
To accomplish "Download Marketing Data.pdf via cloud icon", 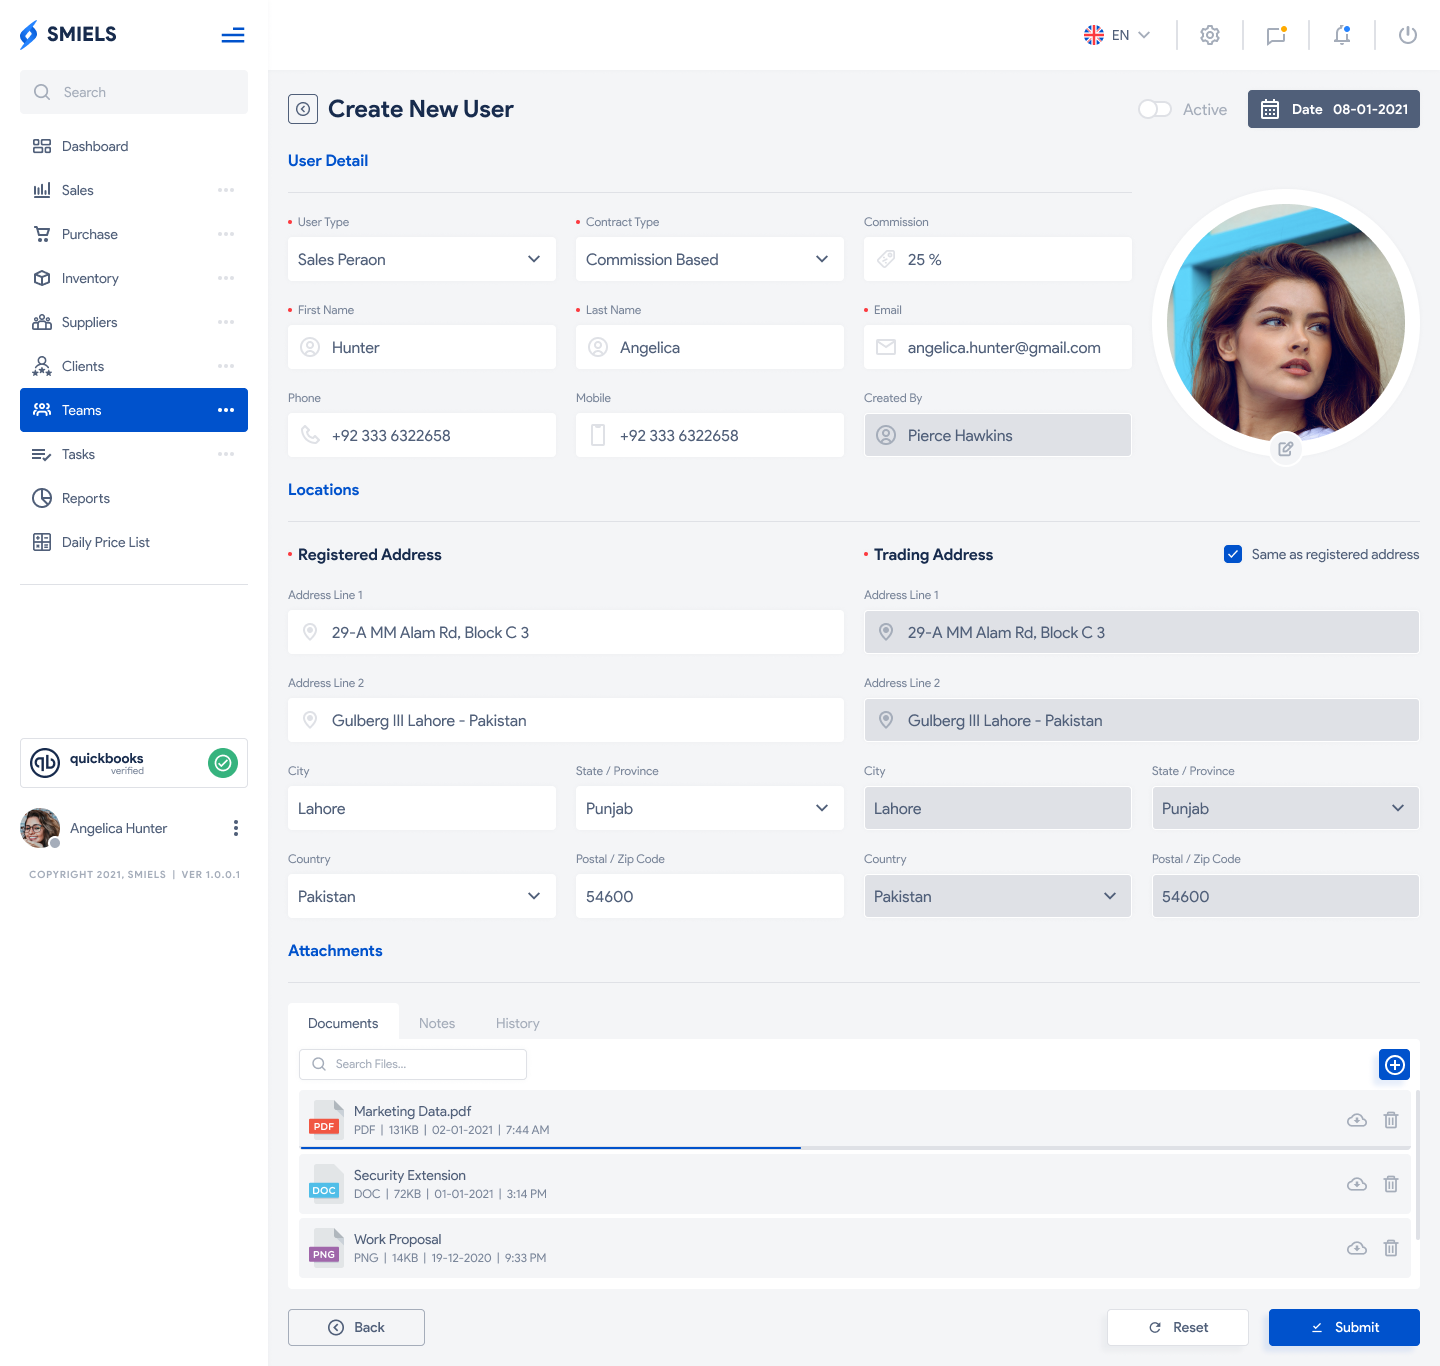I will point(1357,1120).
